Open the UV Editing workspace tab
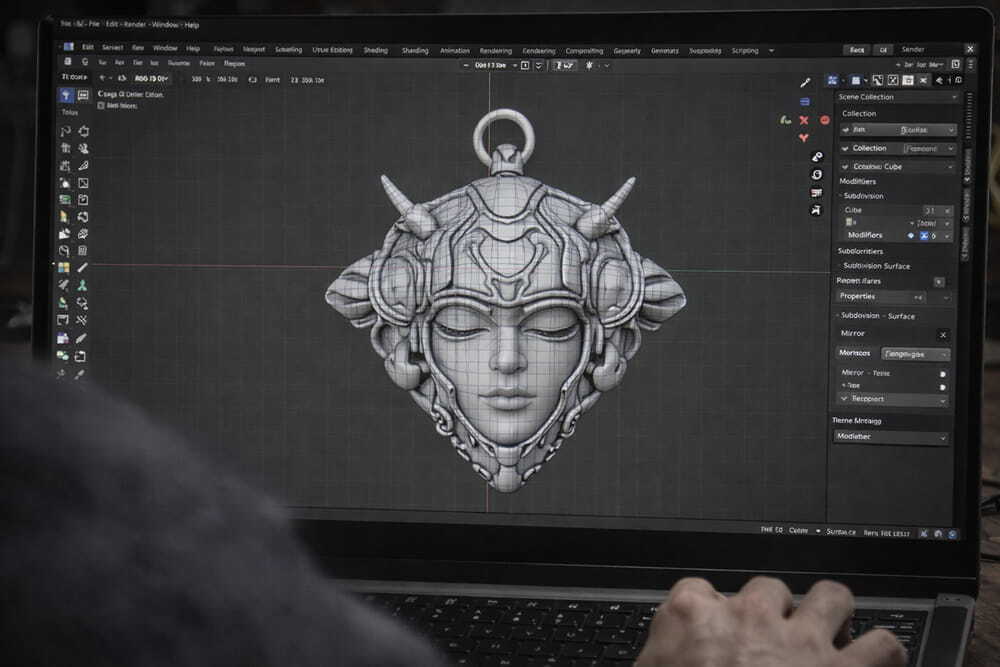Image resolution: width=1000 pixels, height=667 pixels. coord(332,50)
